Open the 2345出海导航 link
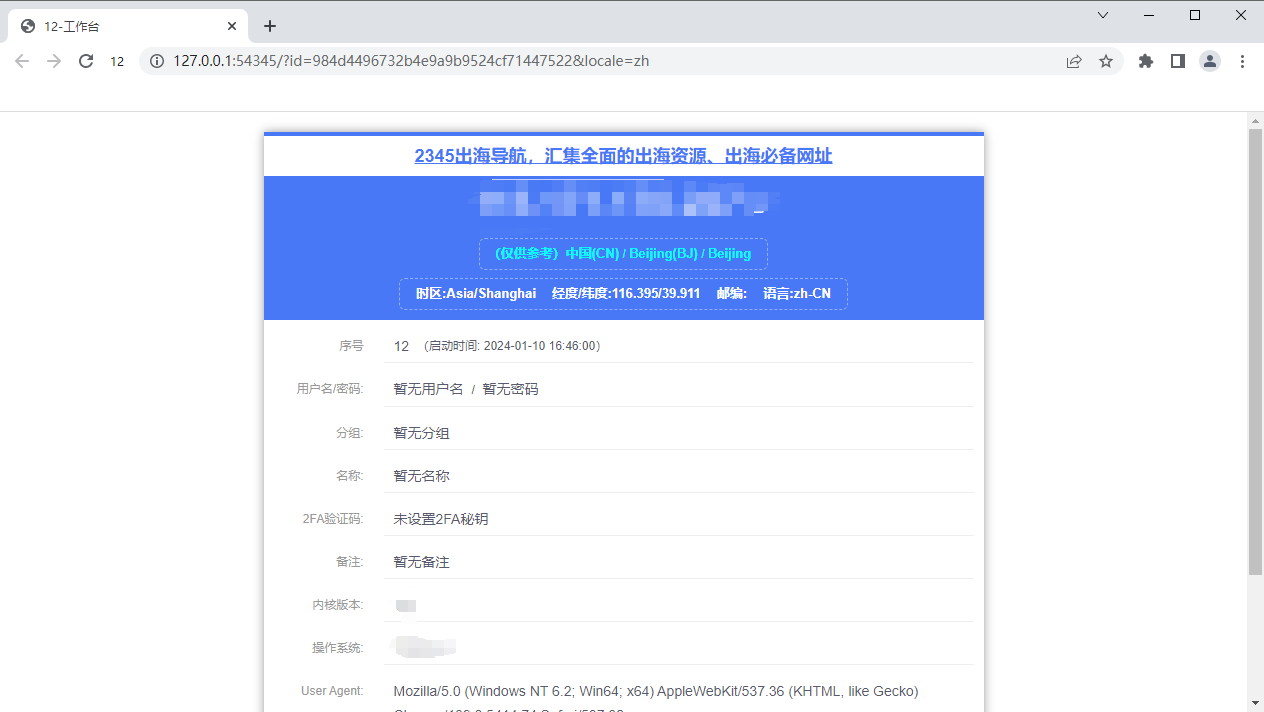Screen dimensions: 1264x712 tap(623, 156)
